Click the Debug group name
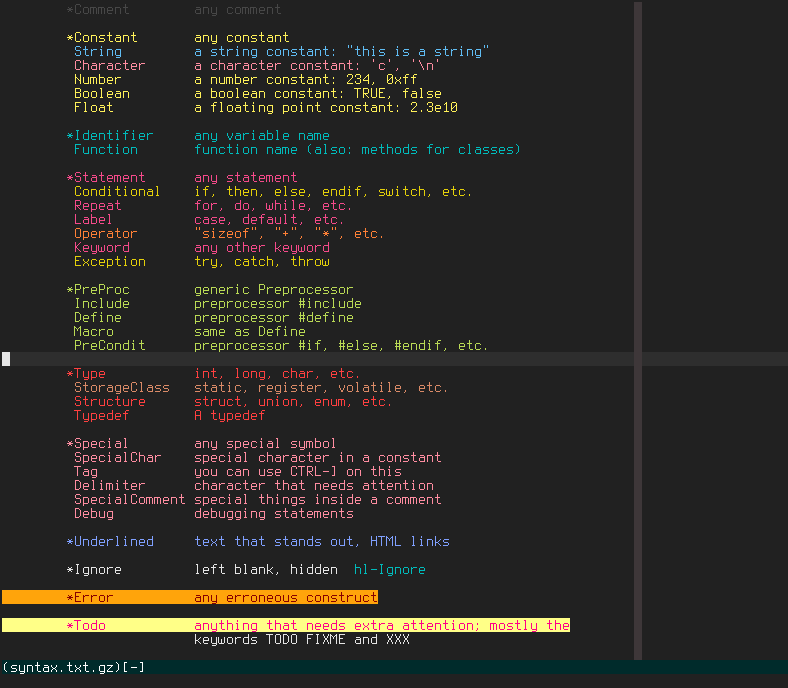Screen dimensions: 788x688 click(x=94, y=514)
